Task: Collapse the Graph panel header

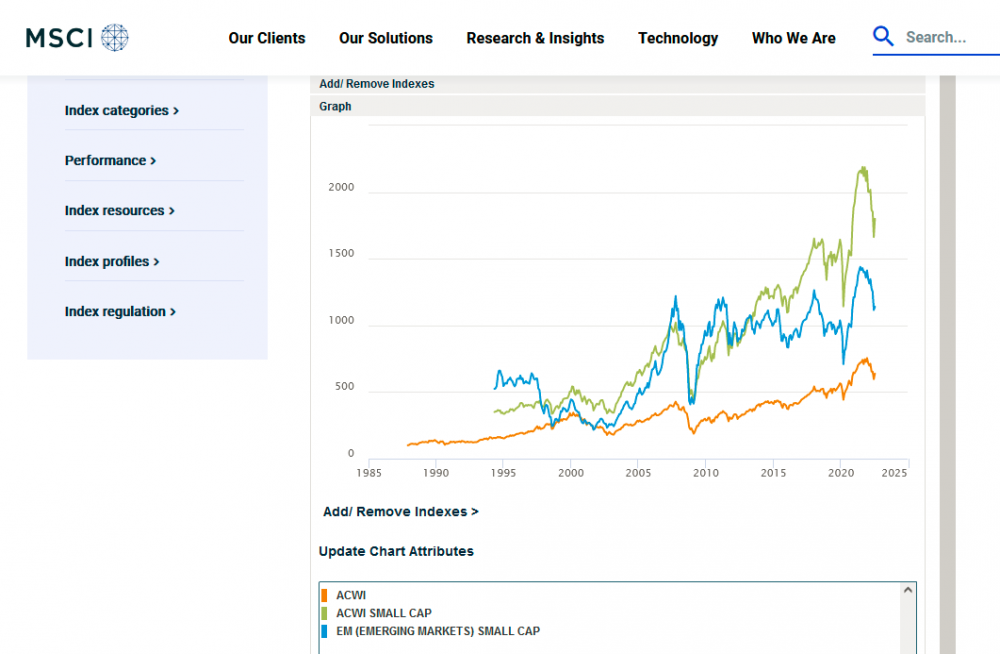Action: (x=336, y=106)
